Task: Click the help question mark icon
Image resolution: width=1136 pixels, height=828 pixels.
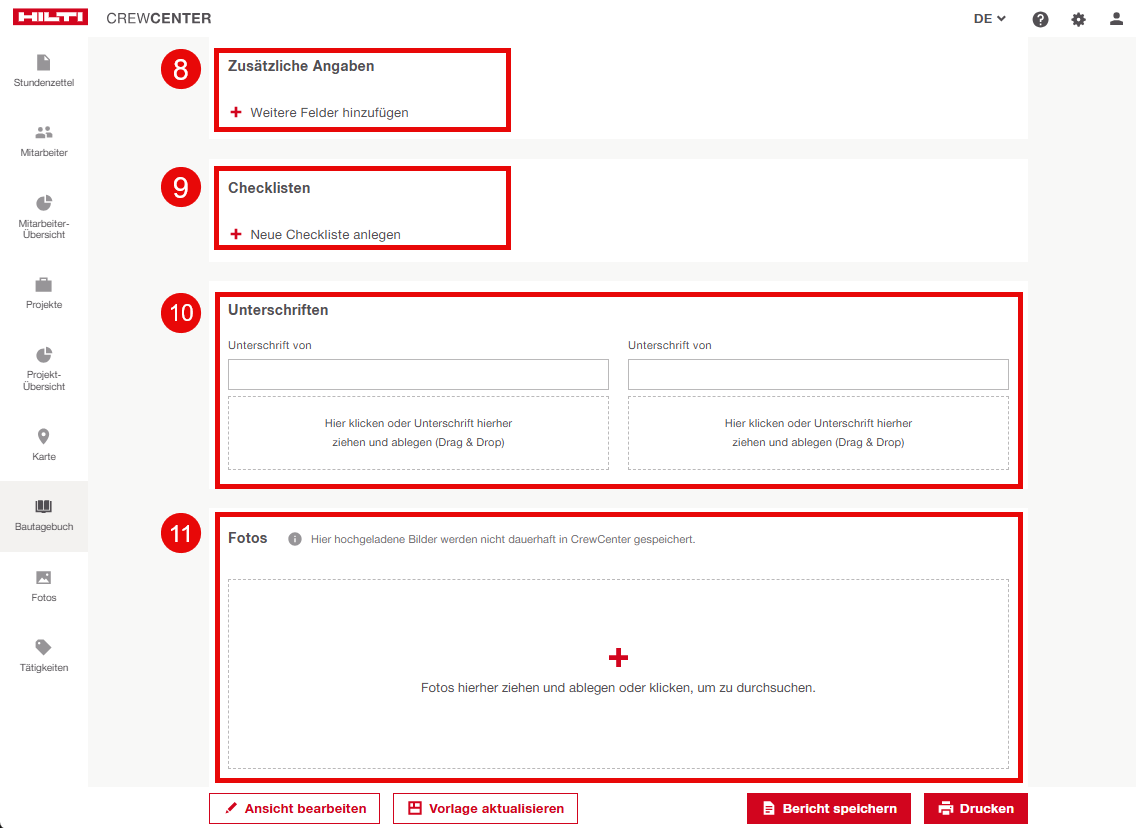Action: (x=1040, y=19)
